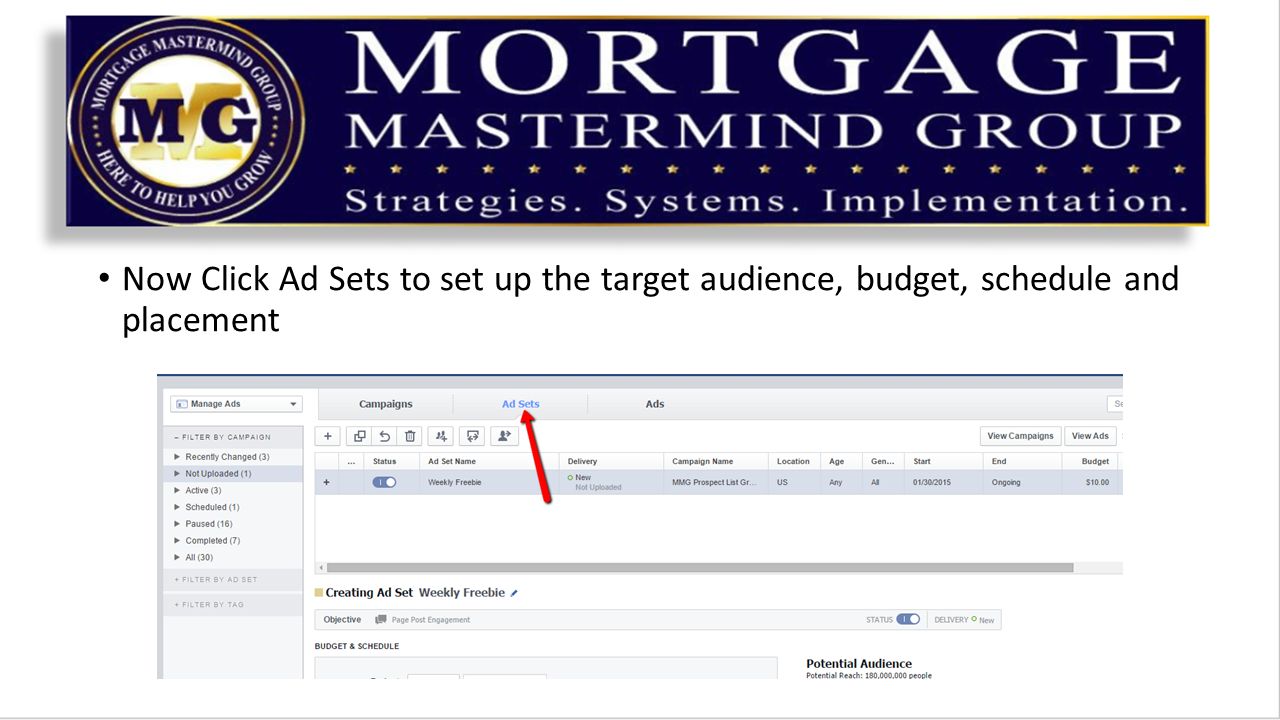Click the $10.00 budget cell

coord(1090,482)
